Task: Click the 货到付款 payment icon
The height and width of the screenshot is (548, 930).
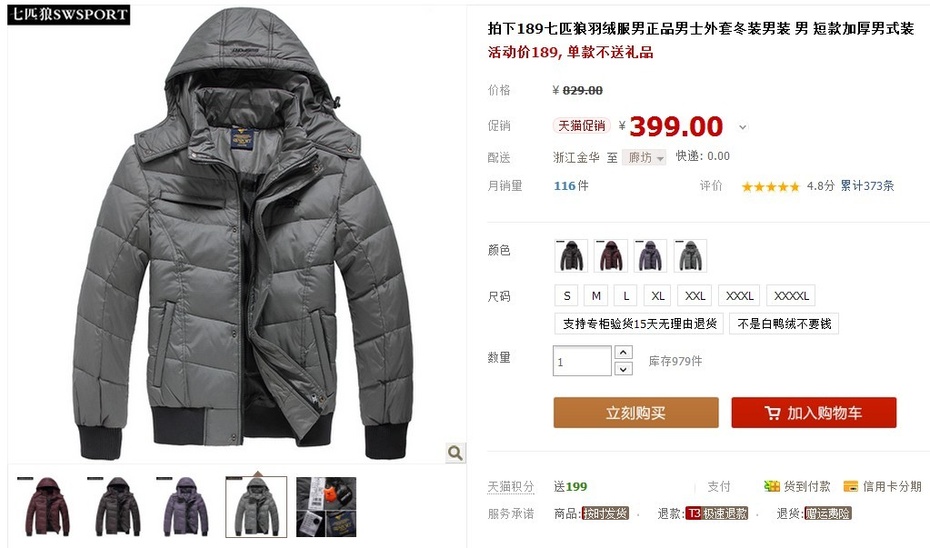Action: [772, 486]
